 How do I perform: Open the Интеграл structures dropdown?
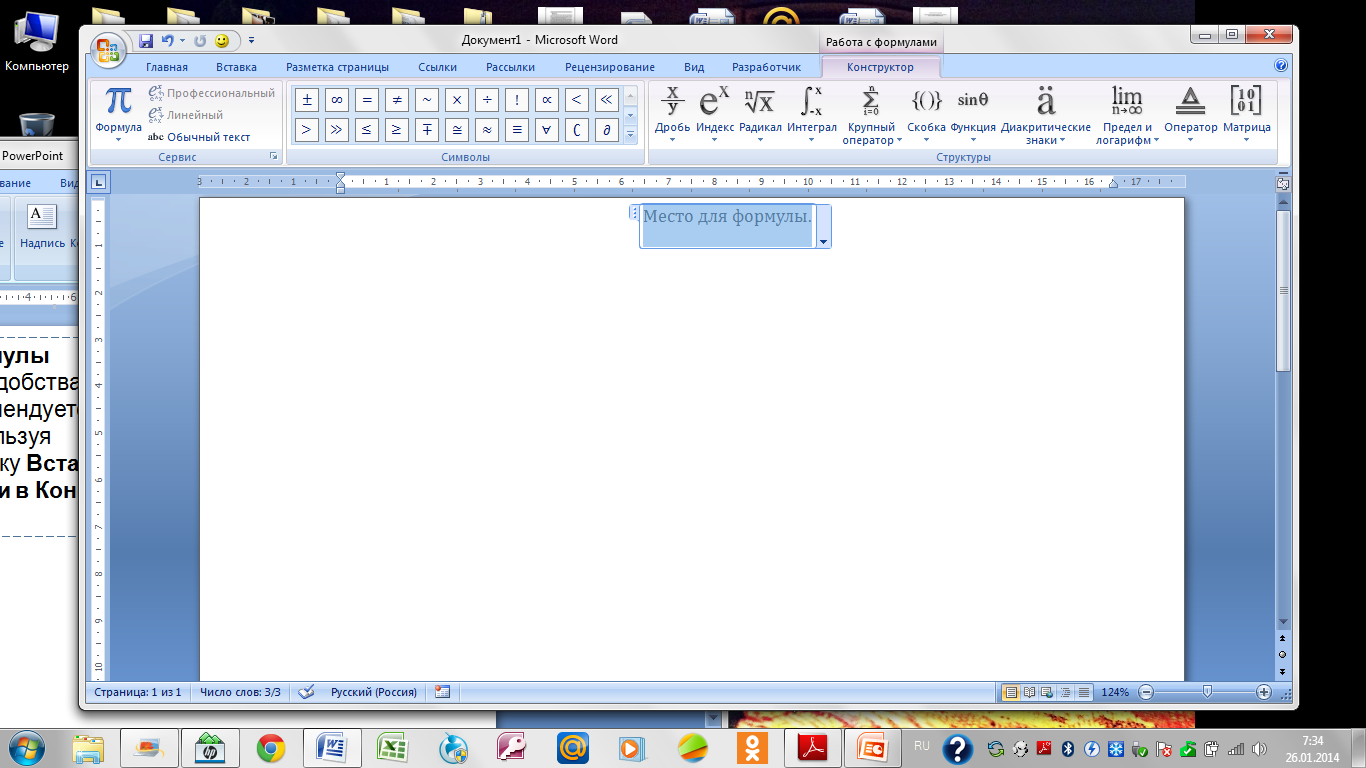(x=811, y=113)
